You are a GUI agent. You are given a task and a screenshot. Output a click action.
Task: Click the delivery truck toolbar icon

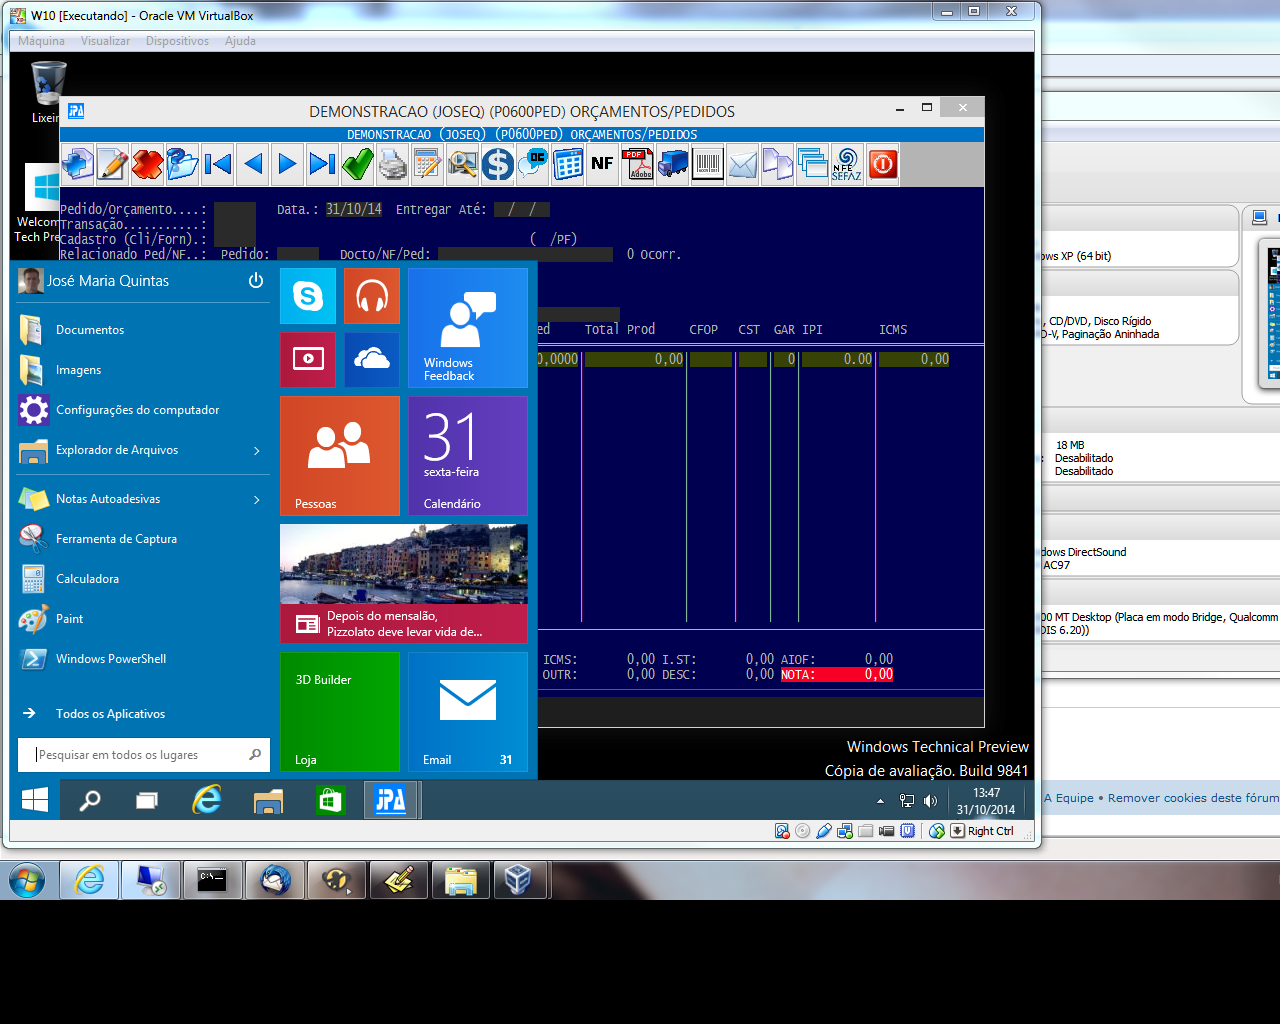[672, 164]
